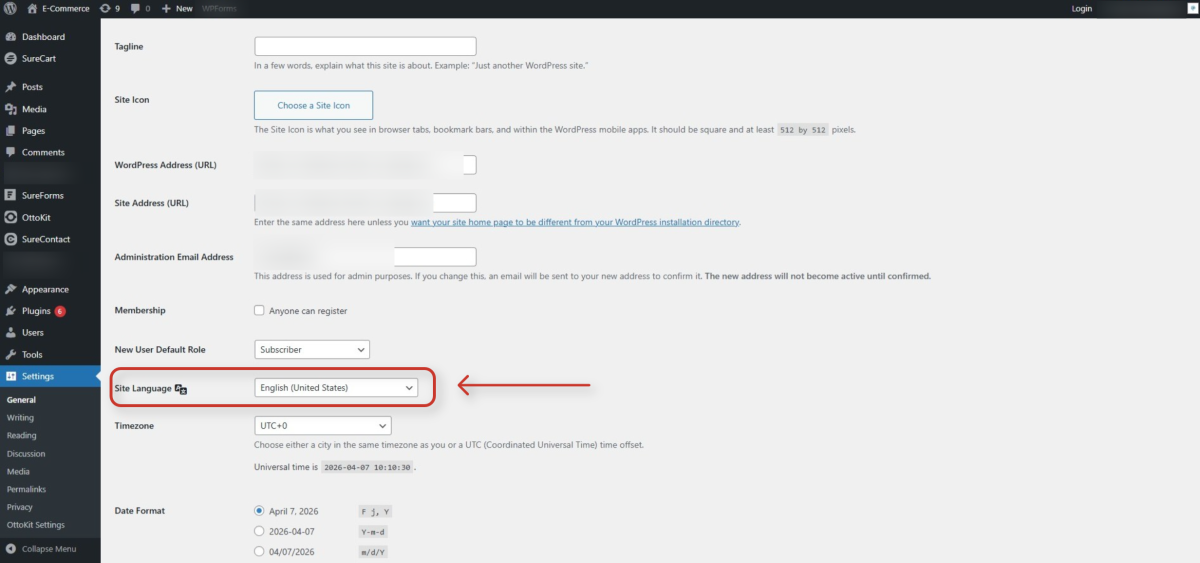Click the Tools wrench icon
1200x563 pixels.
click(10, 354)
